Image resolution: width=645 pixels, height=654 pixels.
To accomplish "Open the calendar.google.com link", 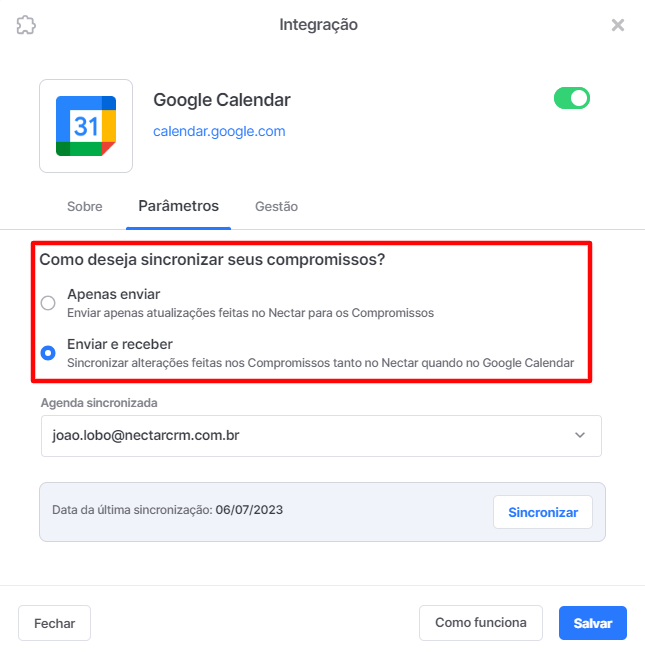I will point(219,131).
